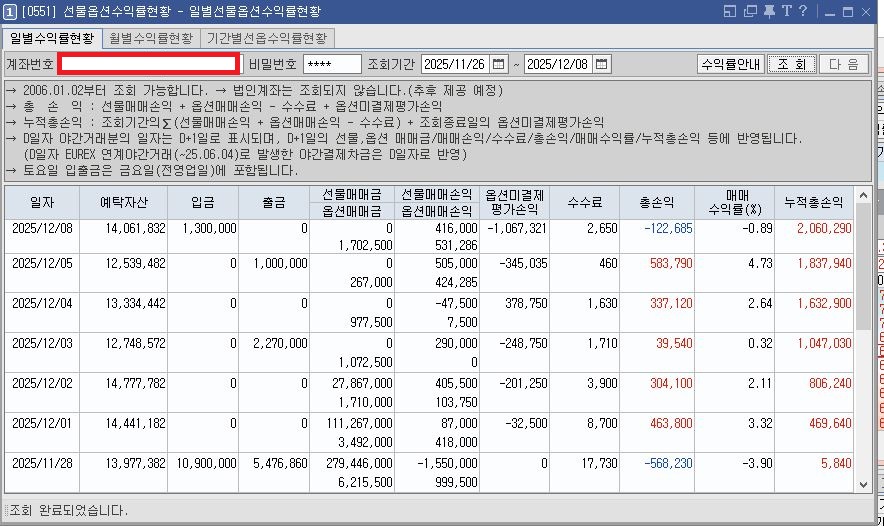
Task: Click the 다음 next button
Action: coord(843,64)
